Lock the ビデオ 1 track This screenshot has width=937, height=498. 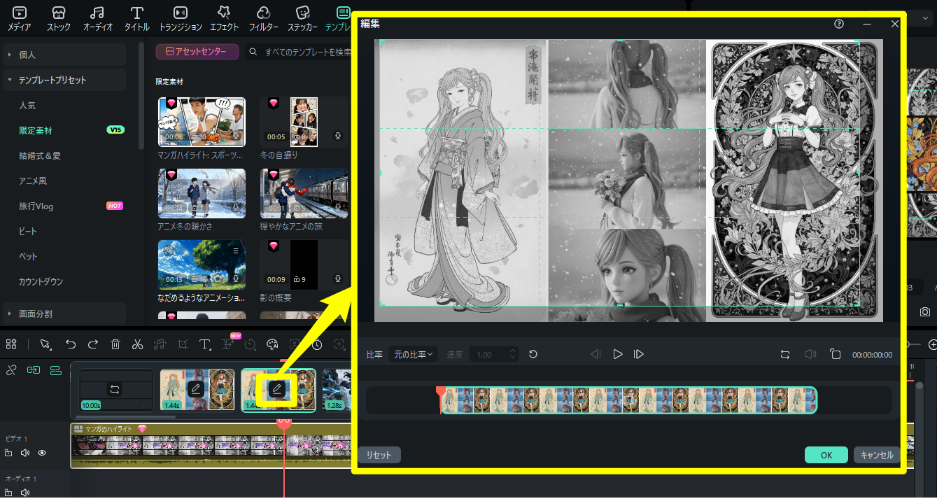click(8, 453)
